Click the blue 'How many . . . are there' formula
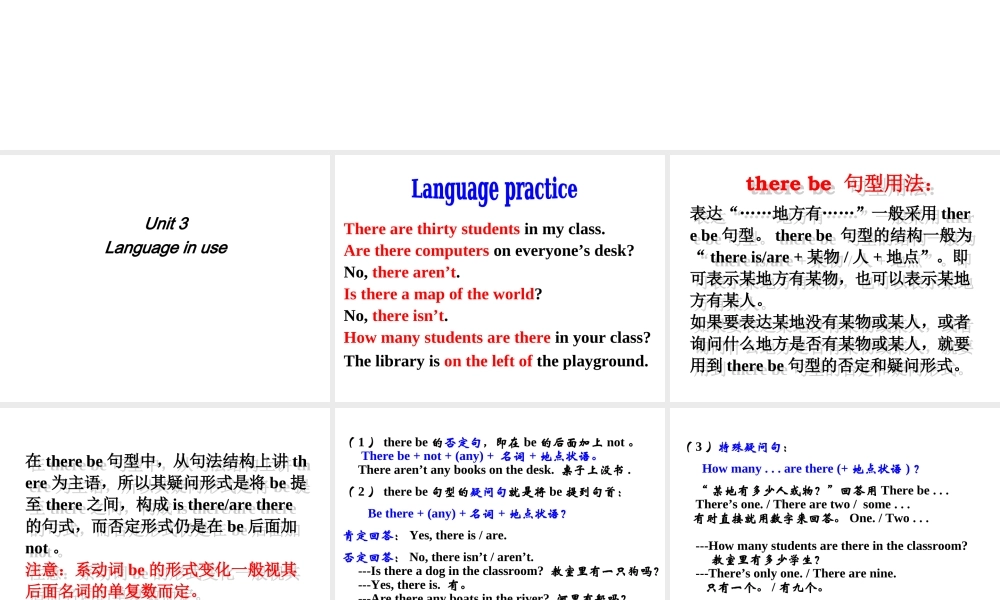This screenshot has height=600, width=1000. click(810, 469)
